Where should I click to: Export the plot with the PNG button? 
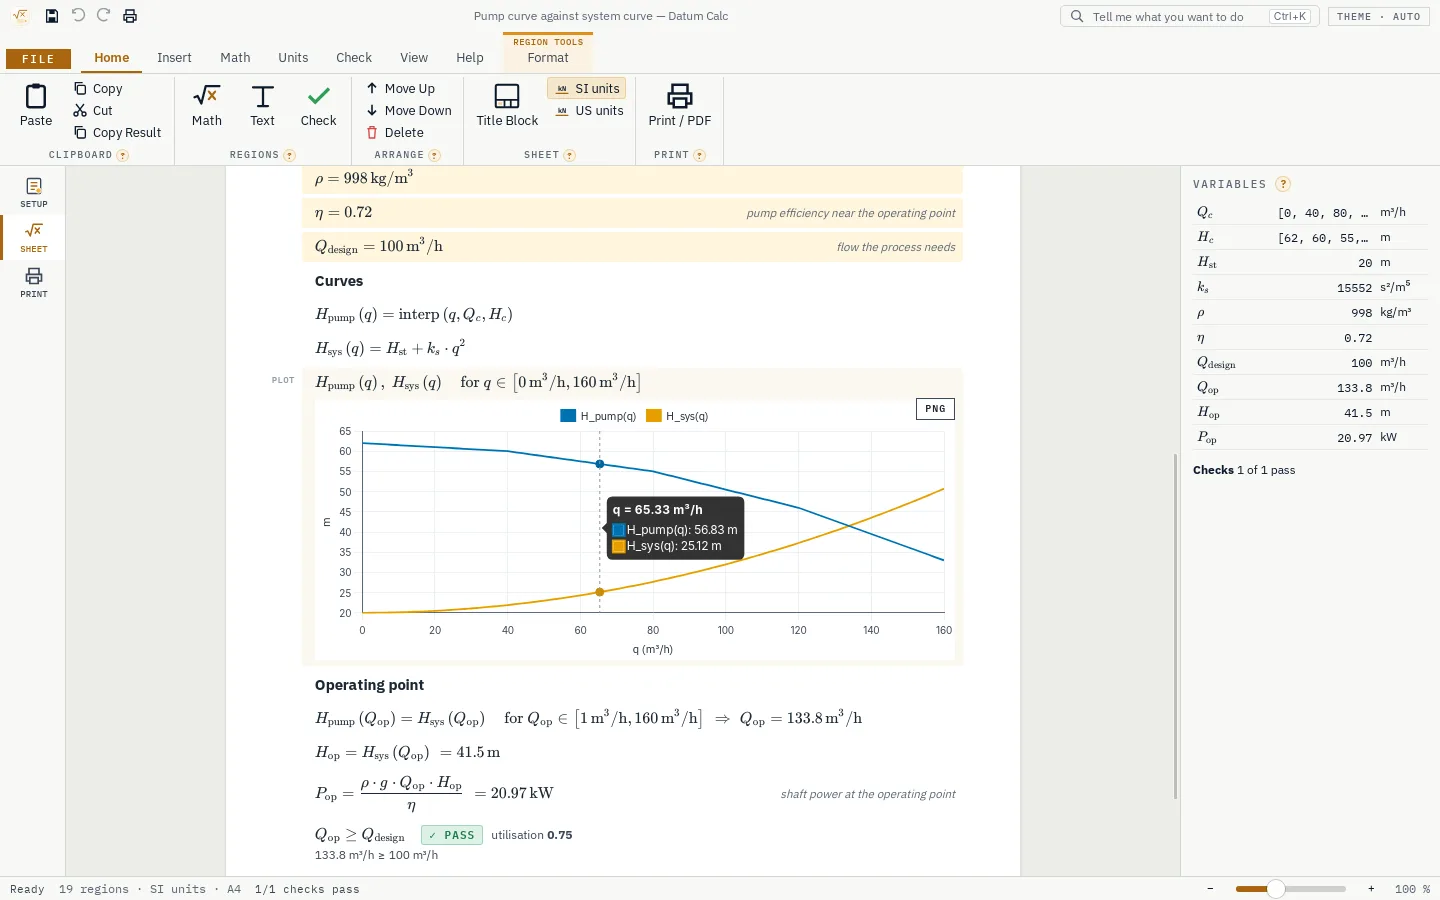pyautogui.click(x=935, y=409)
